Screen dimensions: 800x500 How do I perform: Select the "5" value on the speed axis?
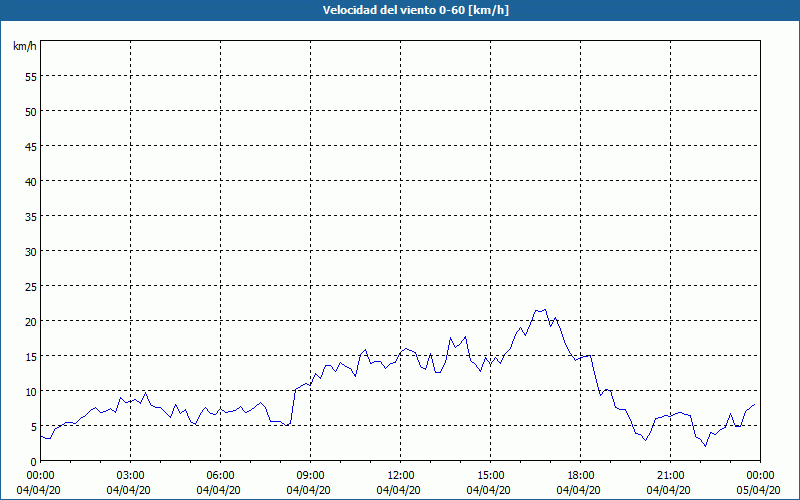click(x=34, y=427)
